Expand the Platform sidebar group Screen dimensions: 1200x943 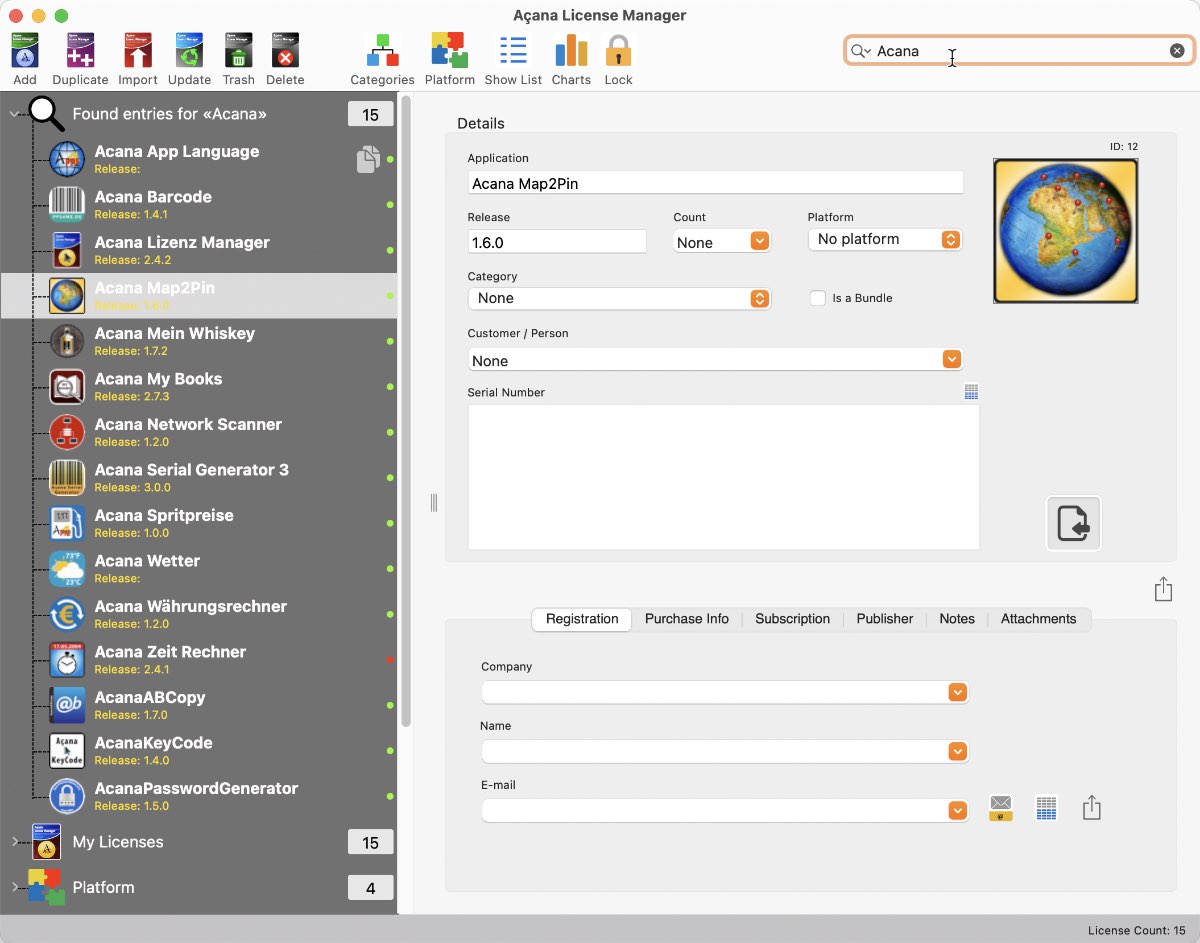14,887
